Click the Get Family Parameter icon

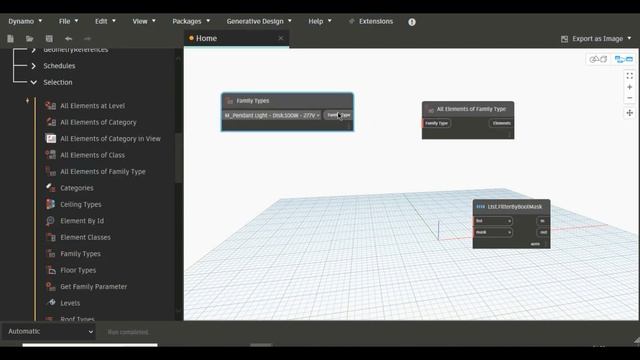(x=51, y=287)
